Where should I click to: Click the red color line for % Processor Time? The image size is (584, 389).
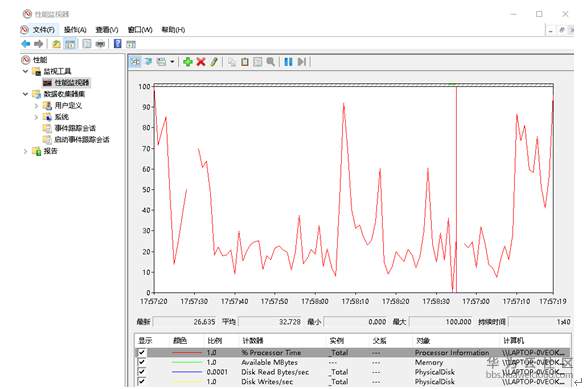tap(187, 352)
